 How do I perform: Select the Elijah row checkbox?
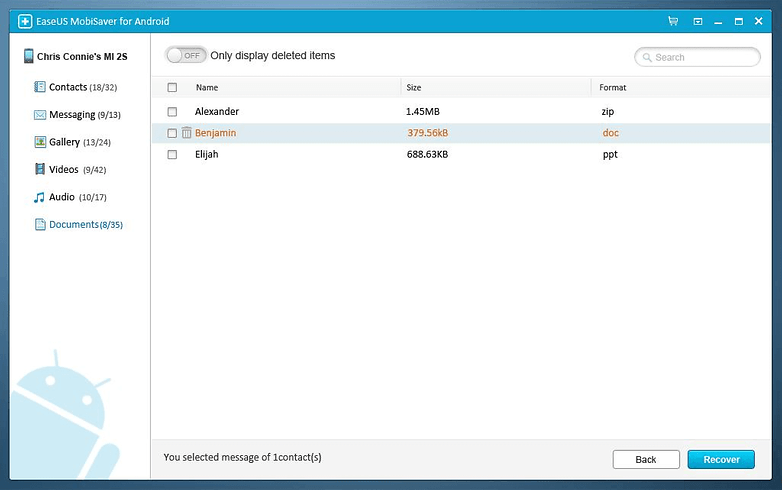coord(172,155)
